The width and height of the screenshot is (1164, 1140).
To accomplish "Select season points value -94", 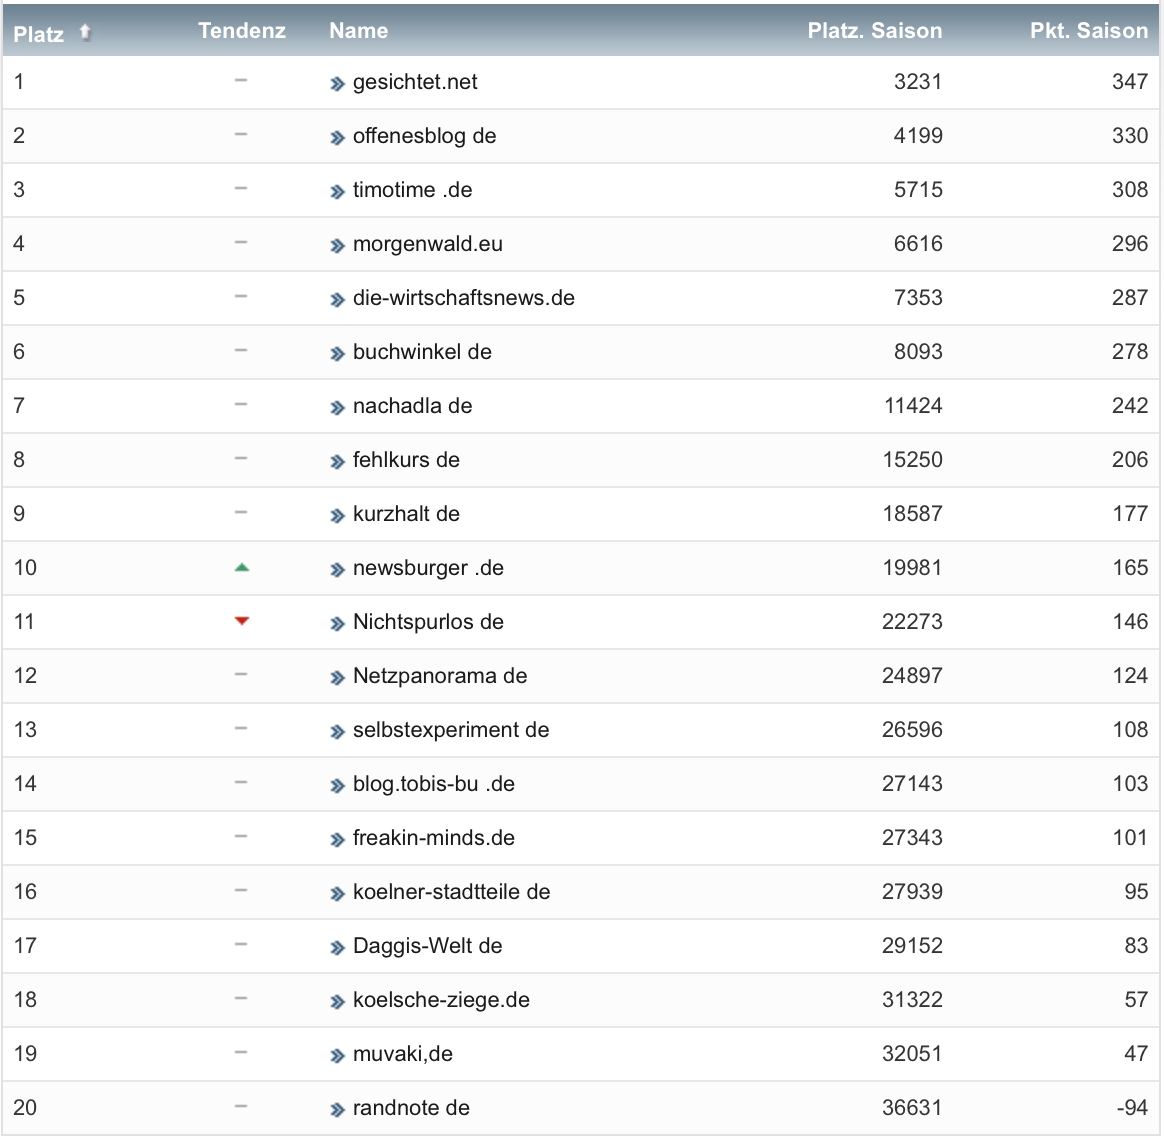I will pos(1132,1108).
